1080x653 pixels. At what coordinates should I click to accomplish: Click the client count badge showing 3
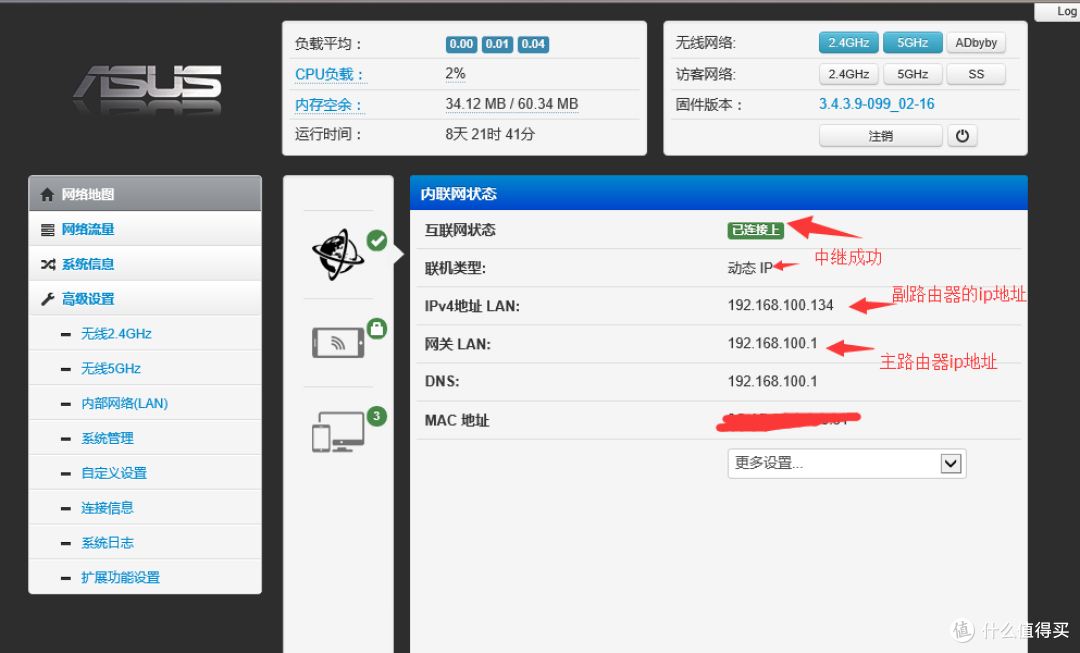(x=376, y=416)
